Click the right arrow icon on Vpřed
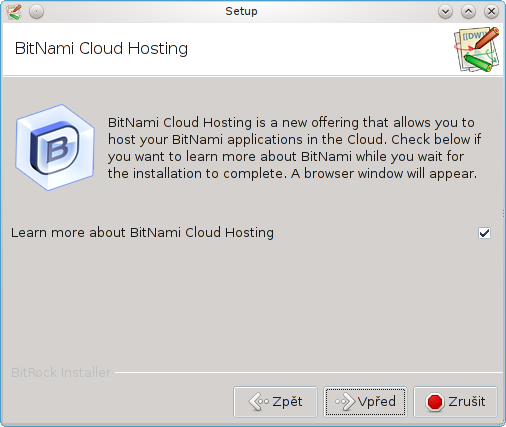506x427 pixels. (345, 401)
